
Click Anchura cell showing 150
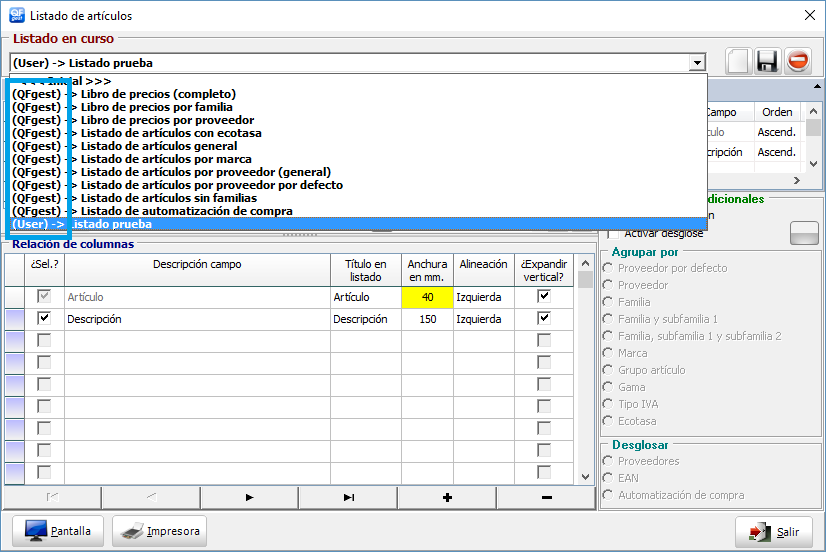click(427, 319)
